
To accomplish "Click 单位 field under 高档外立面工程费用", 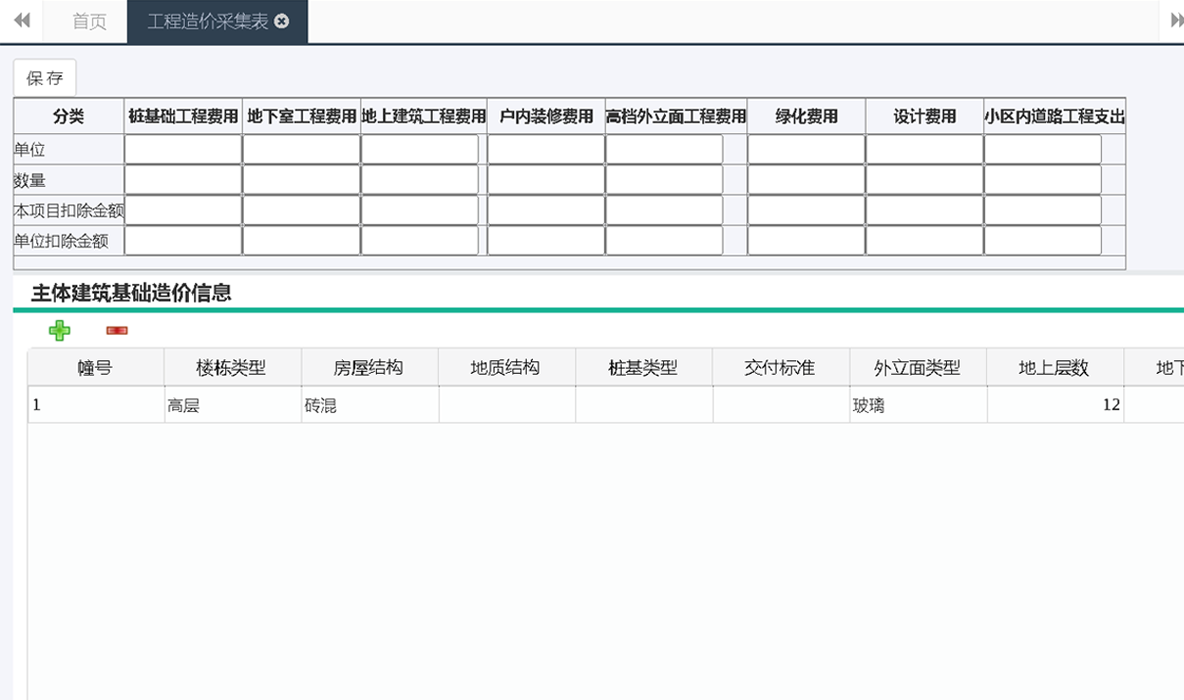I will (664, 150).
